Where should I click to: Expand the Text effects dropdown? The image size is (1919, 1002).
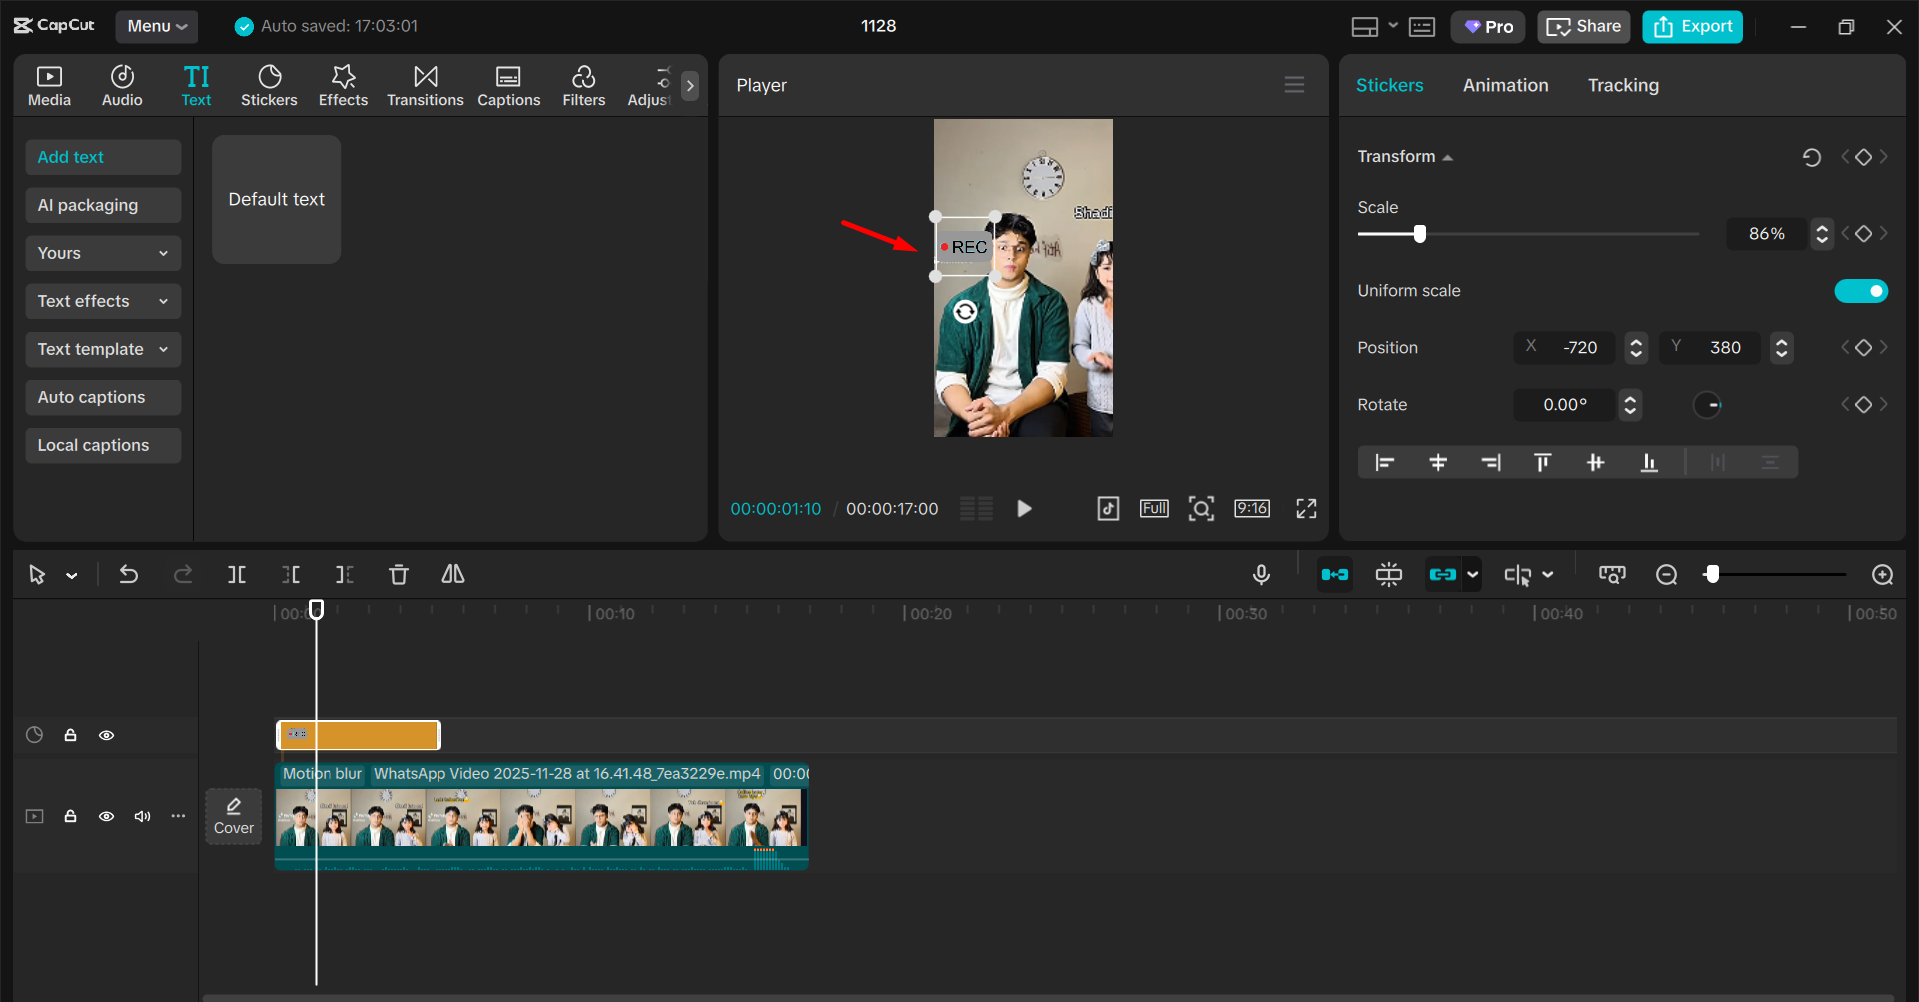(102, 300)
